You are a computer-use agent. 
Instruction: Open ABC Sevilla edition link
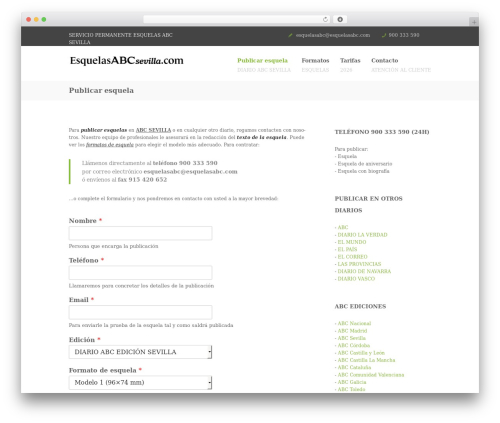coord(351,338)
